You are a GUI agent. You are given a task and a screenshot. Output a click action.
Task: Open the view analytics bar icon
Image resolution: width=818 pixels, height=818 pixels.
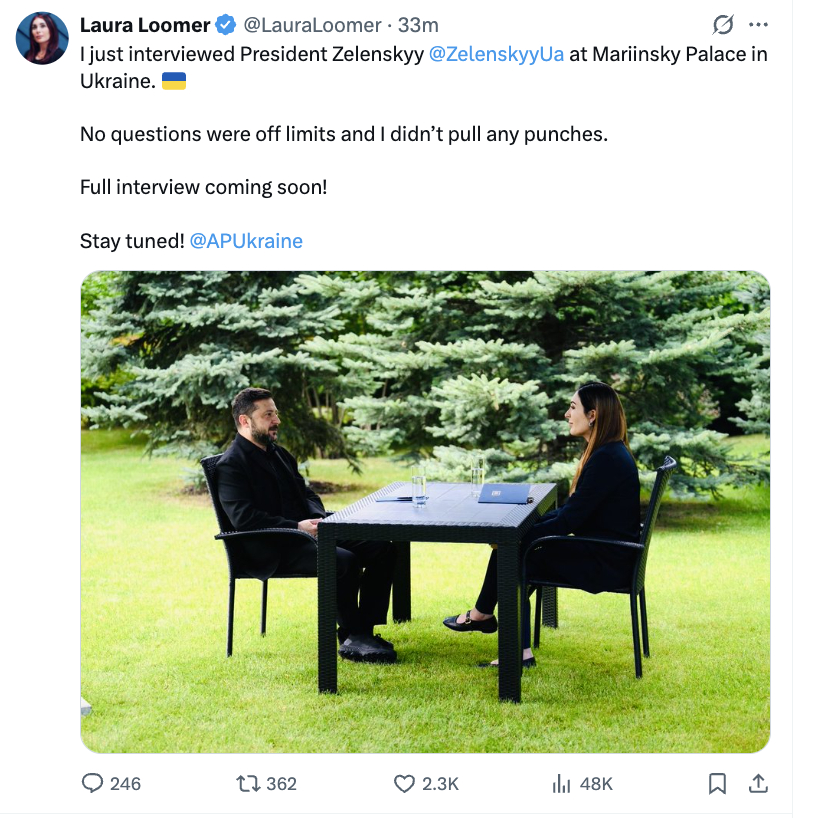(x=561, y=784)
